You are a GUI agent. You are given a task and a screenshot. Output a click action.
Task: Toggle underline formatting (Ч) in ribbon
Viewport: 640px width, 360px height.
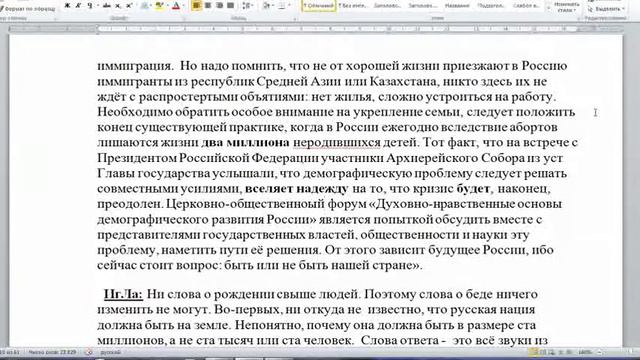90,5
